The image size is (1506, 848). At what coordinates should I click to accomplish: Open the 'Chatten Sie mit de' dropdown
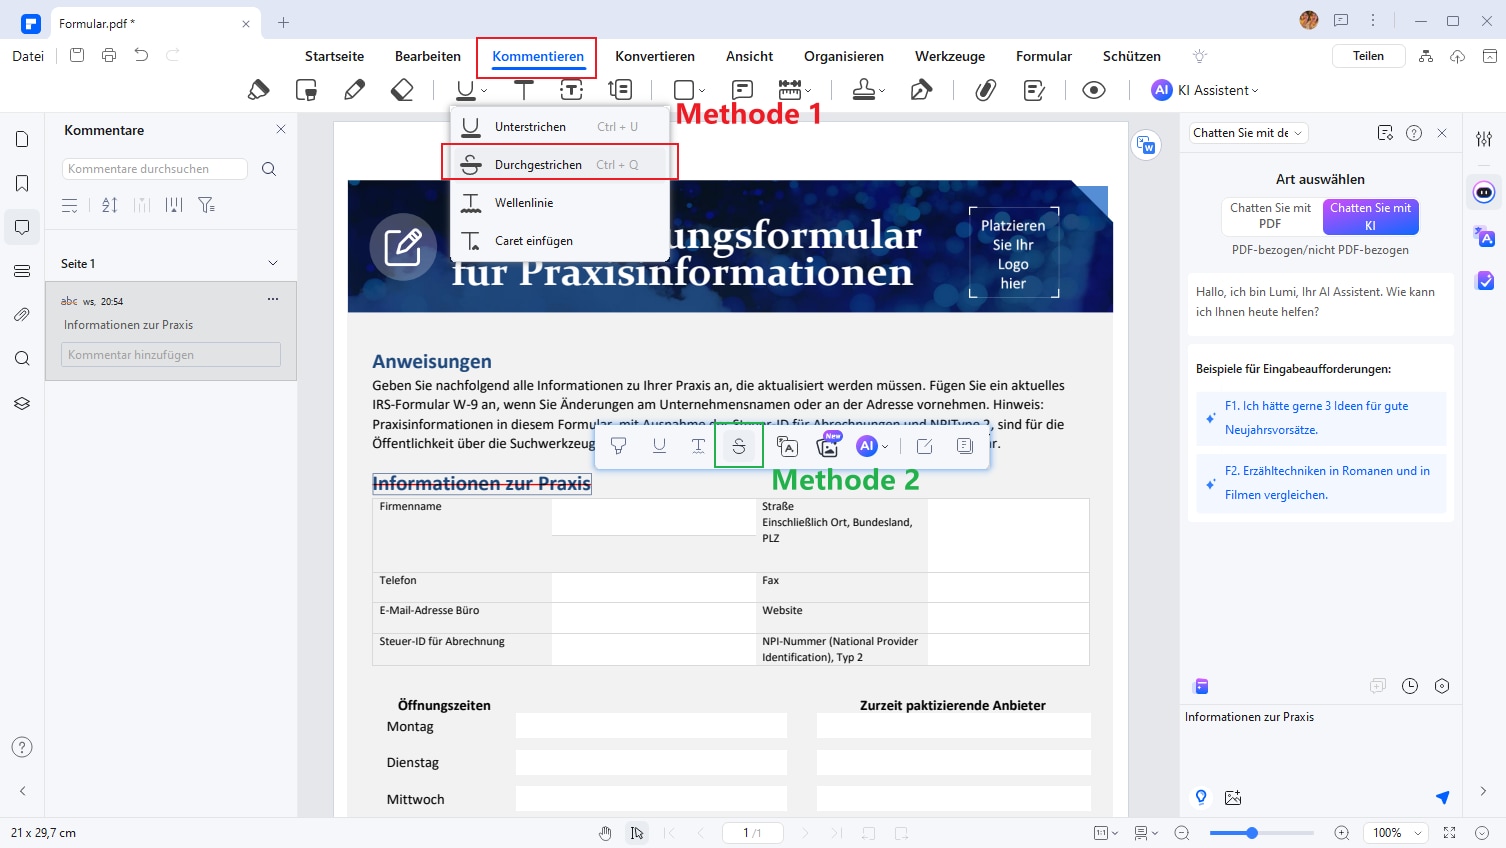(x=1248, y=133)
